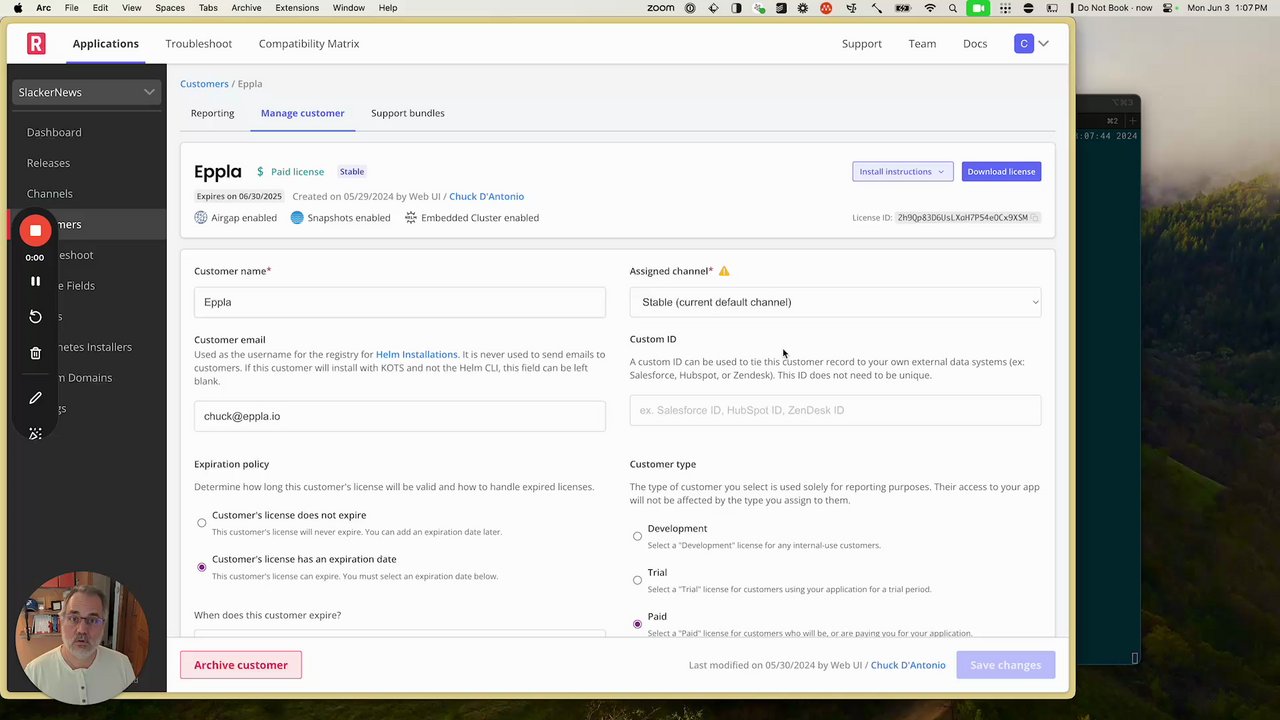
Task: Open the Helm Installations link
Action: (x=416, y=354)
